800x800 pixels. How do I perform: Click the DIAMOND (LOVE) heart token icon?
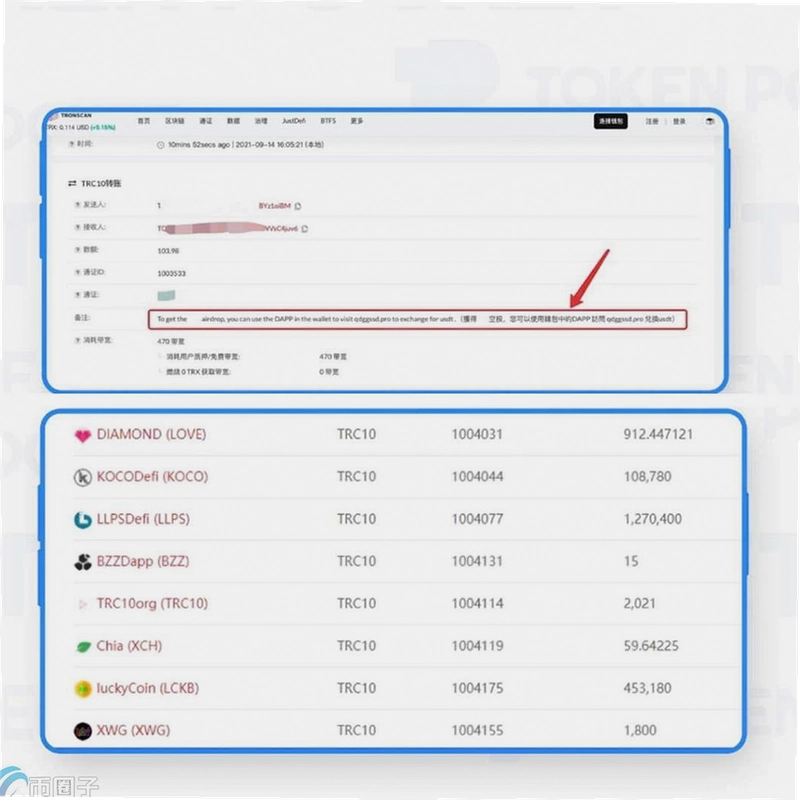tap(83, 436)
